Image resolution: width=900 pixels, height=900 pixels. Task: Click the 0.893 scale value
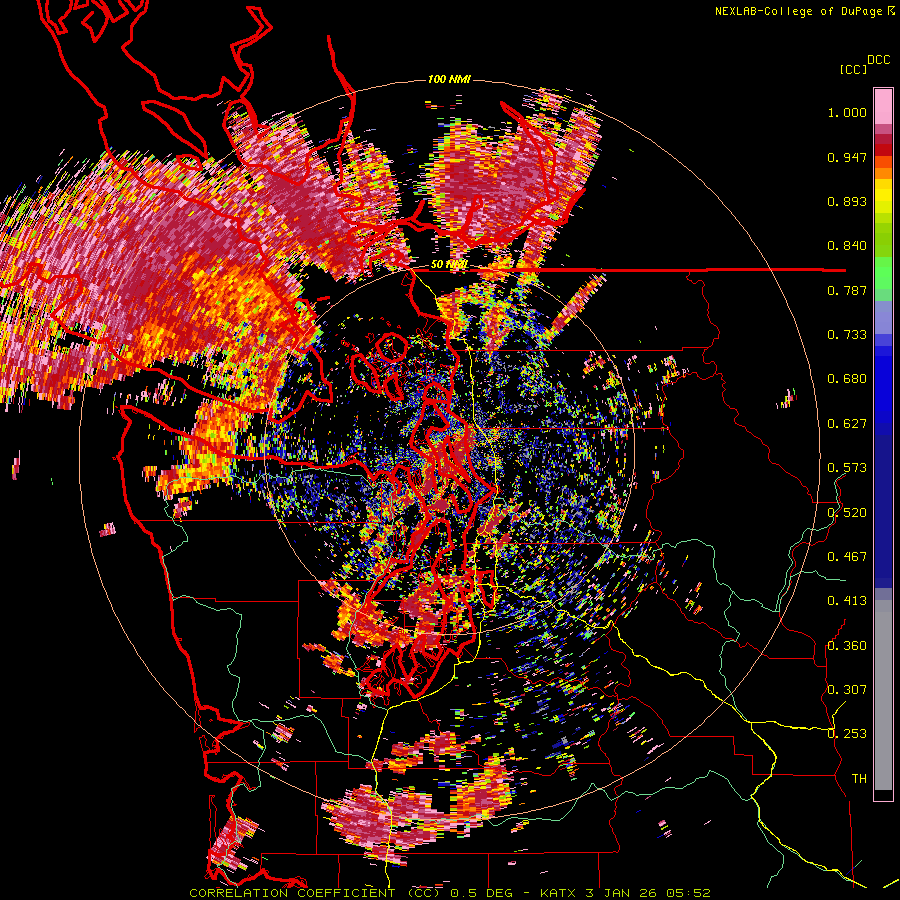point(847,201)
